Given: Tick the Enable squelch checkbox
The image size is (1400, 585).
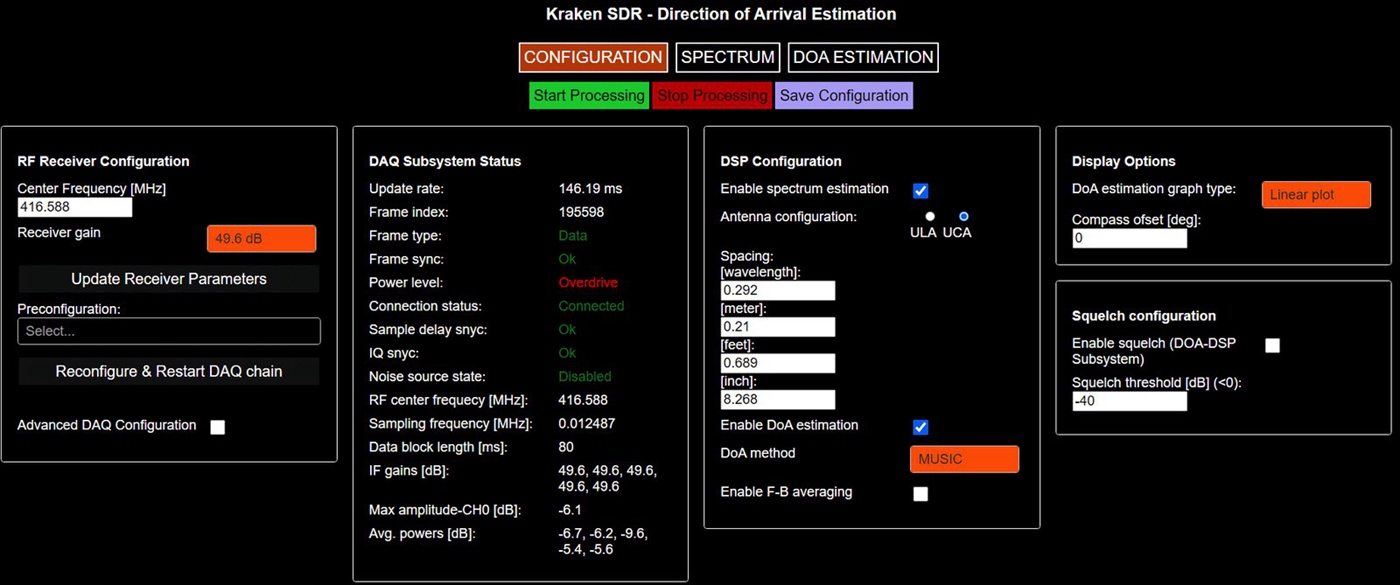Looking at the screenshot, I should [x=1272, y=346].
